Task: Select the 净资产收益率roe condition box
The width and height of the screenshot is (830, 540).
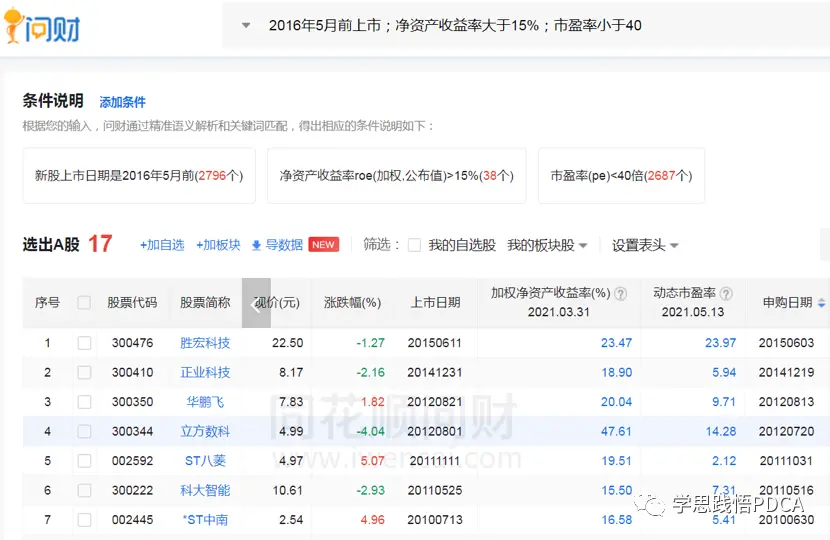Action: pos(396,176)
